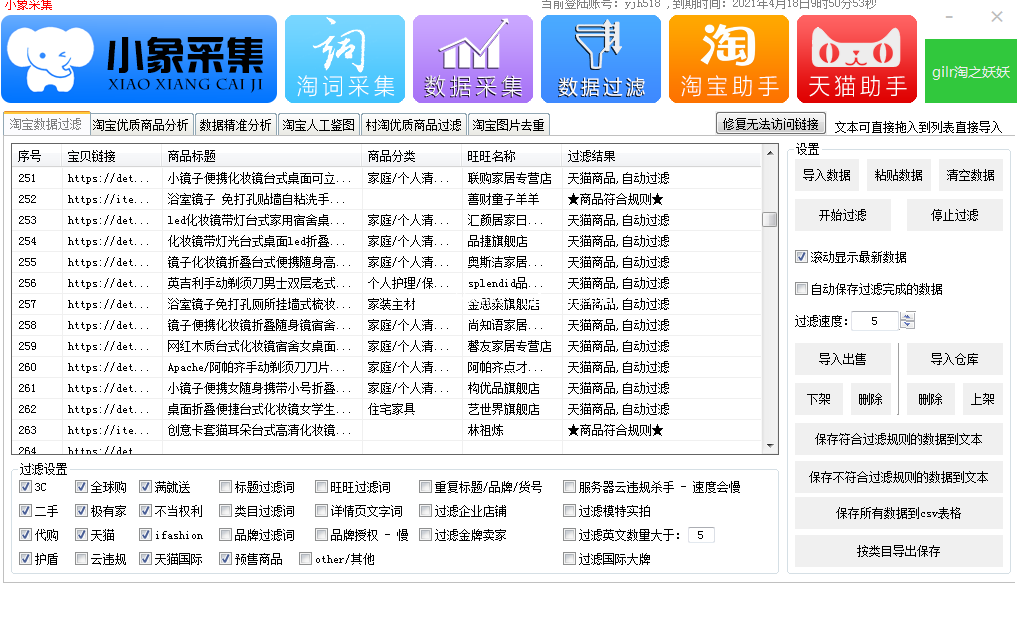Open the 淘词采集 module tile

(x=345, y=59)
